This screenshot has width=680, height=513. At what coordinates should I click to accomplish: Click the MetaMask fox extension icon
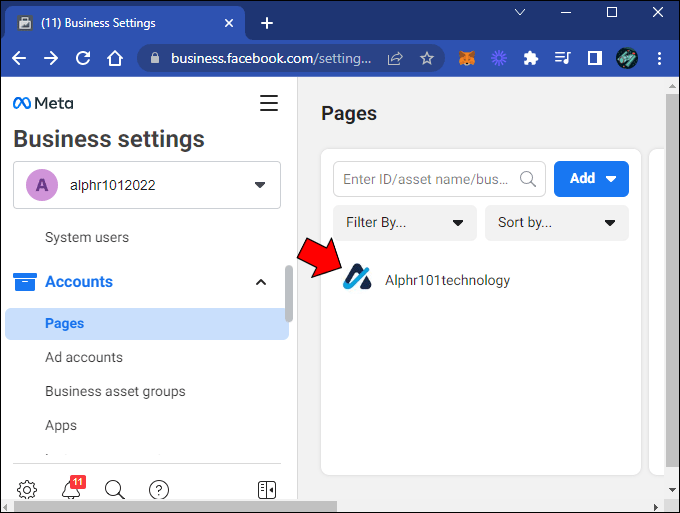pyautogui.click(x=467, y=58)
